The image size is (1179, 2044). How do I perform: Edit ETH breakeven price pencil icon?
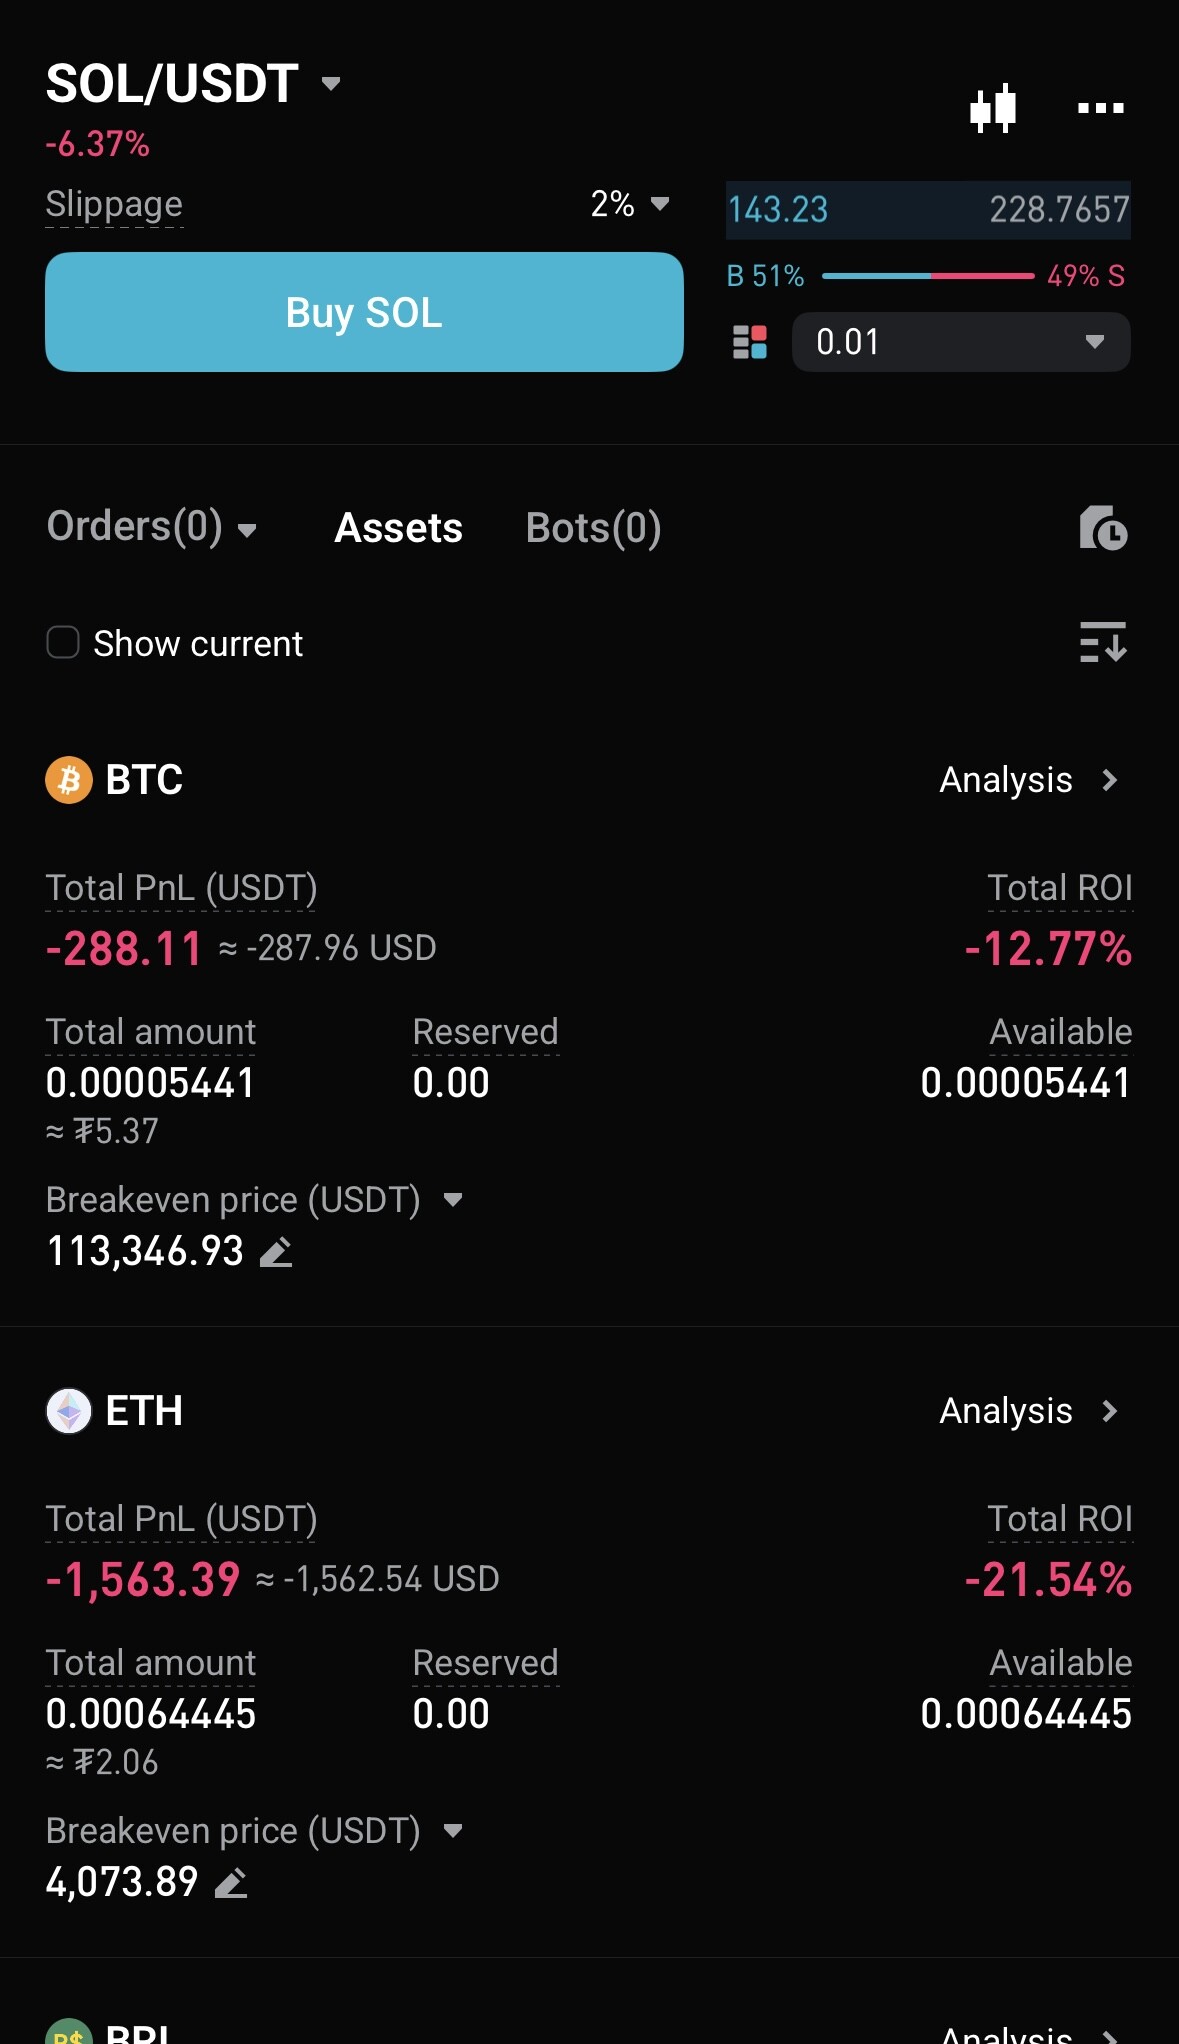231,1883
